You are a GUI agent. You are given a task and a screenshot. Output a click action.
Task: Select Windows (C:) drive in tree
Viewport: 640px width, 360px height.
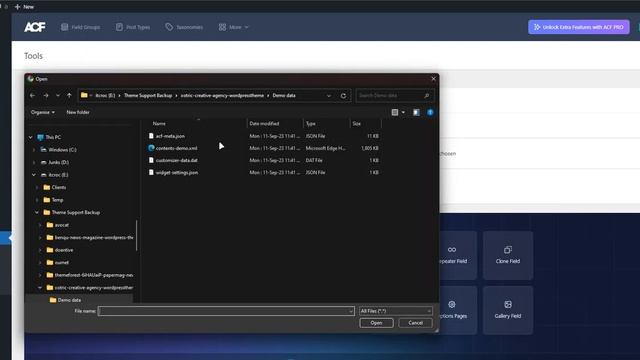[62, 150]
